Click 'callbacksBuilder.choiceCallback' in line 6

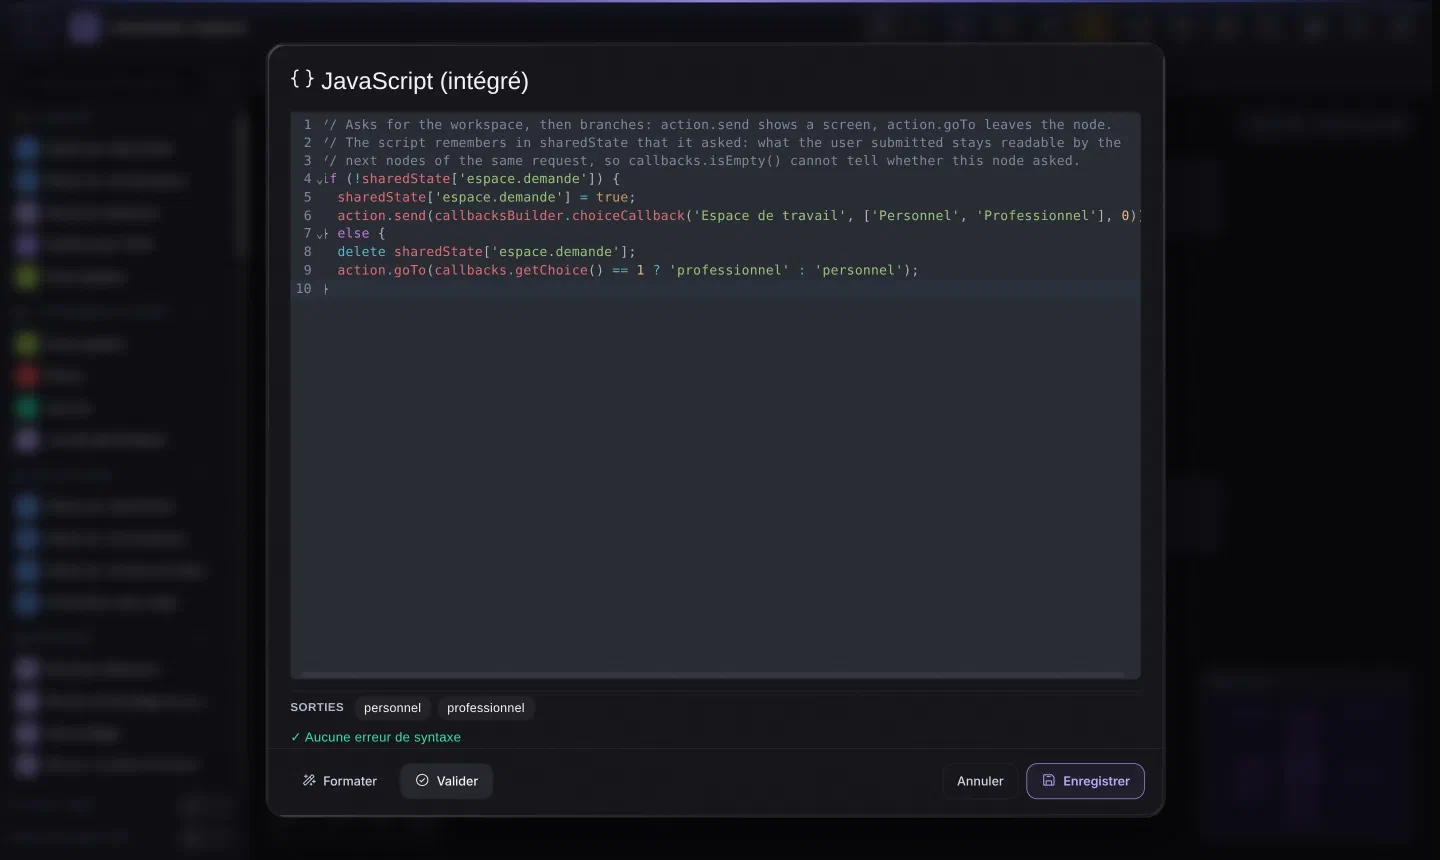pos(560,216)
